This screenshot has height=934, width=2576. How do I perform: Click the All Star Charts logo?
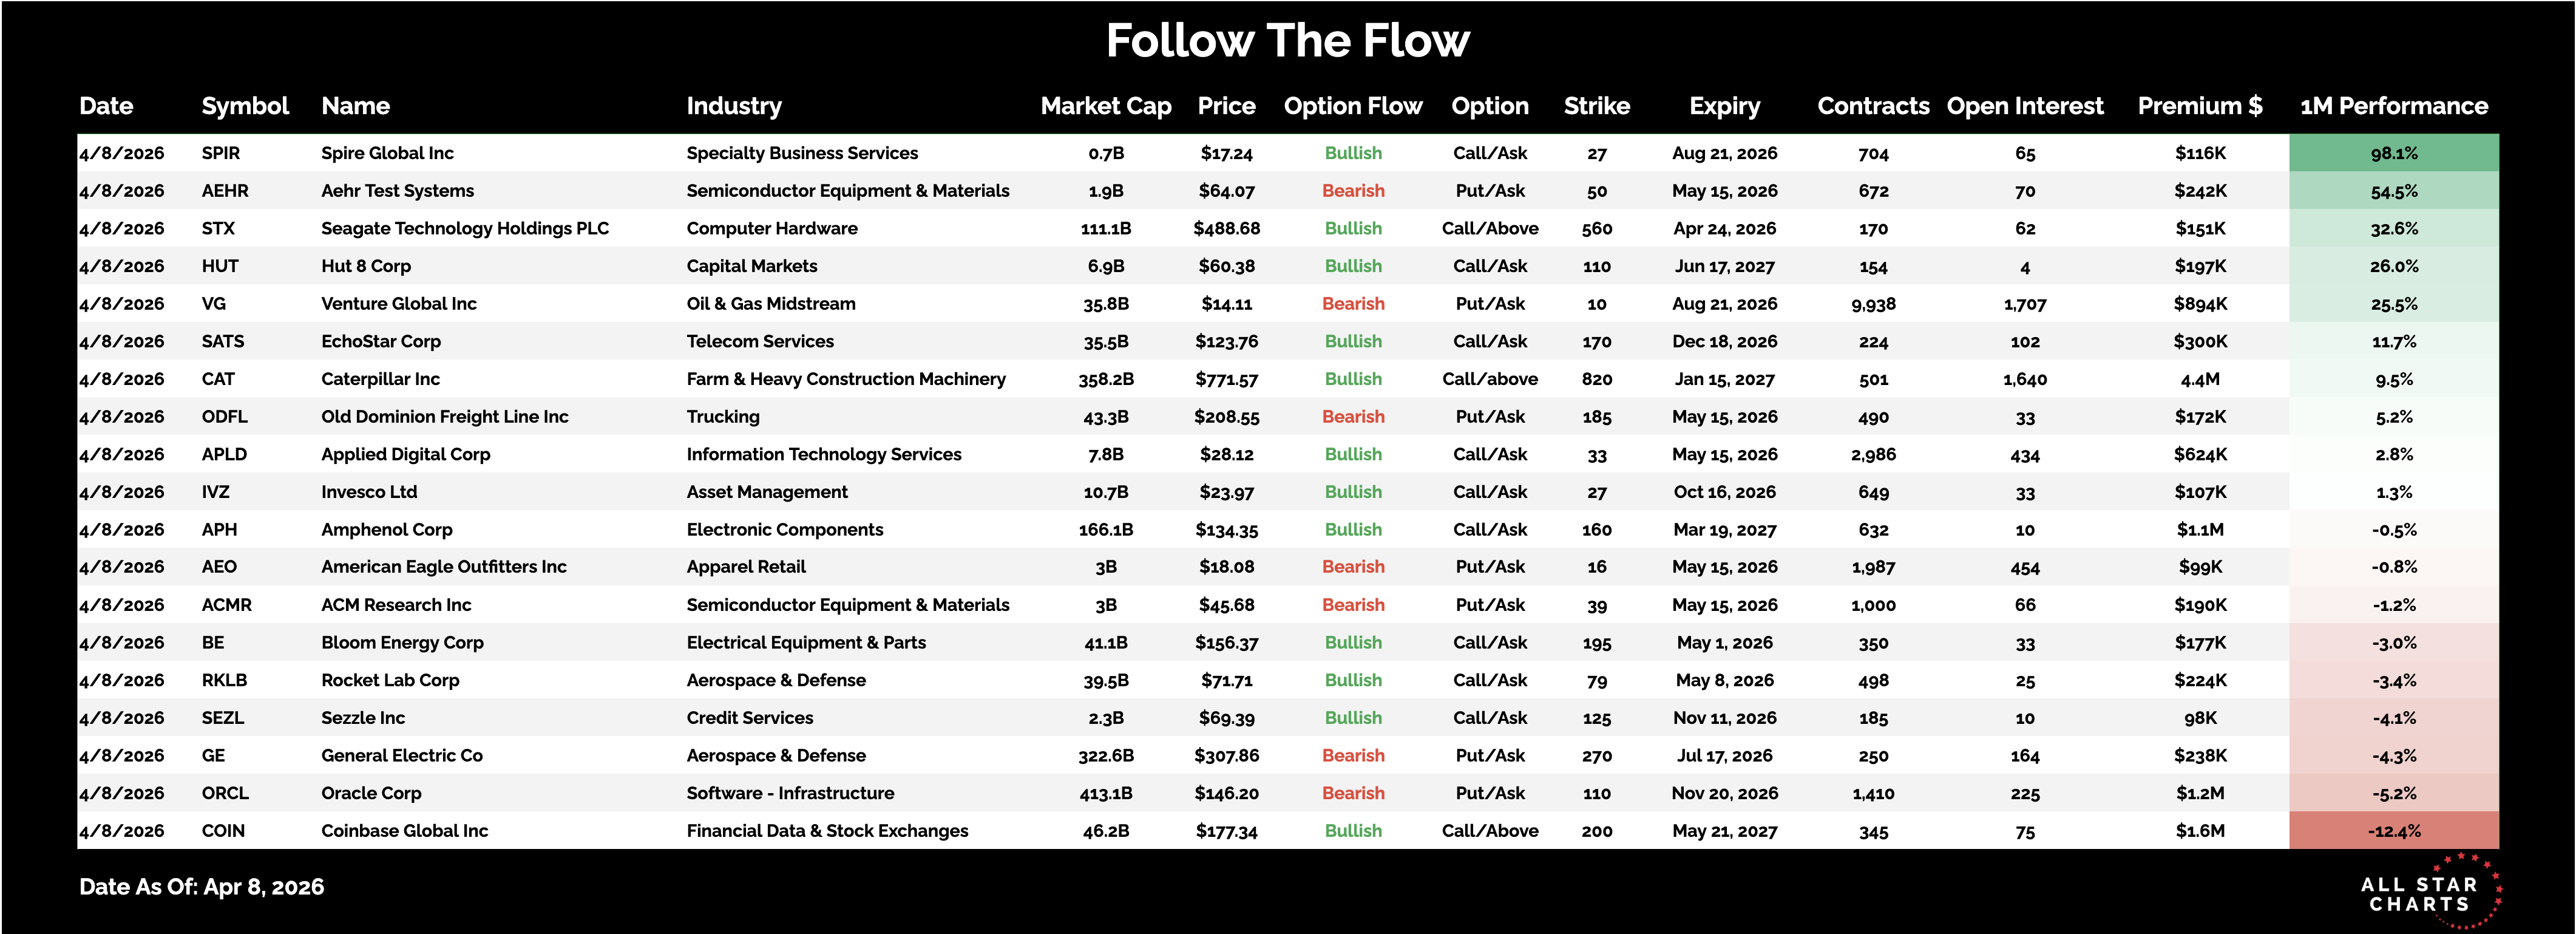click(2428, 893)
